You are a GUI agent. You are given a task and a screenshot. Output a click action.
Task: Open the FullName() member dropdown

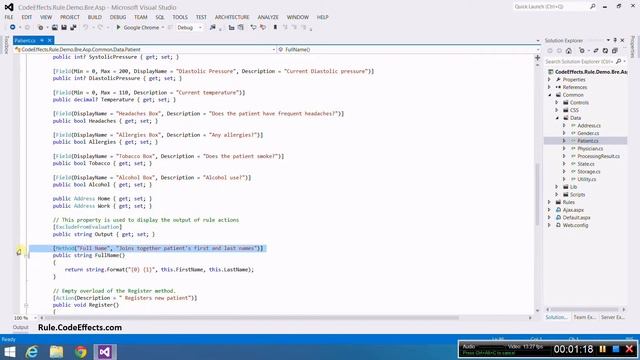point(538,49)
